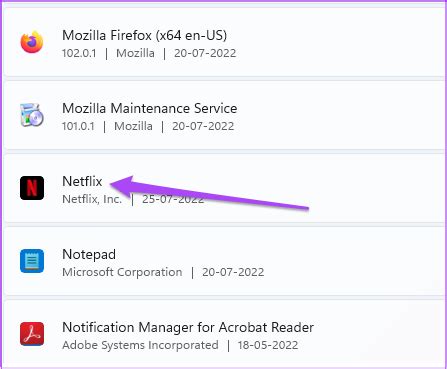Click the red Acrobat Reader notification icon

[x=32, y=334]
